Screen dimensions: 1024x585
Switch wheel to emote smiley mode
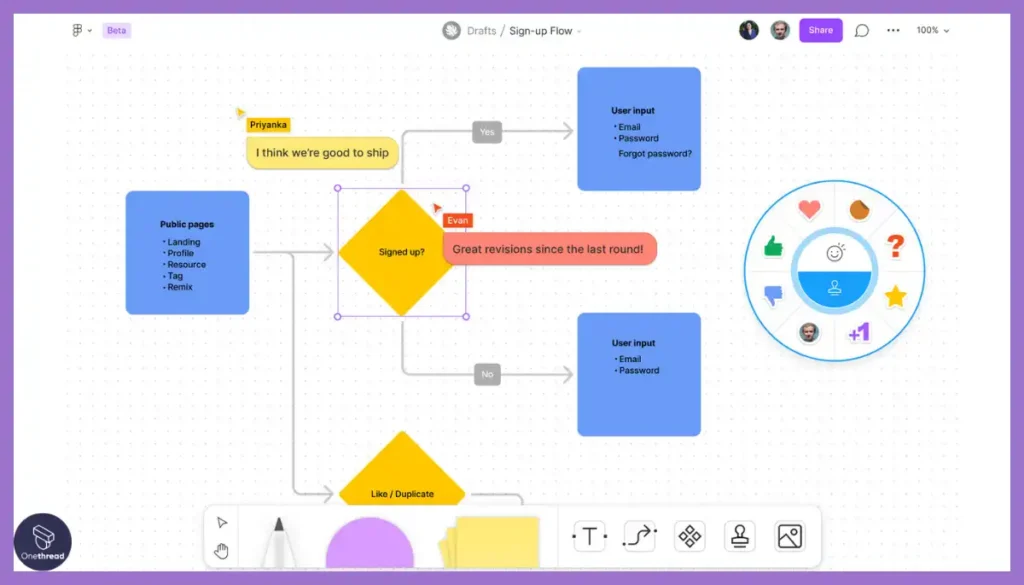835,252
